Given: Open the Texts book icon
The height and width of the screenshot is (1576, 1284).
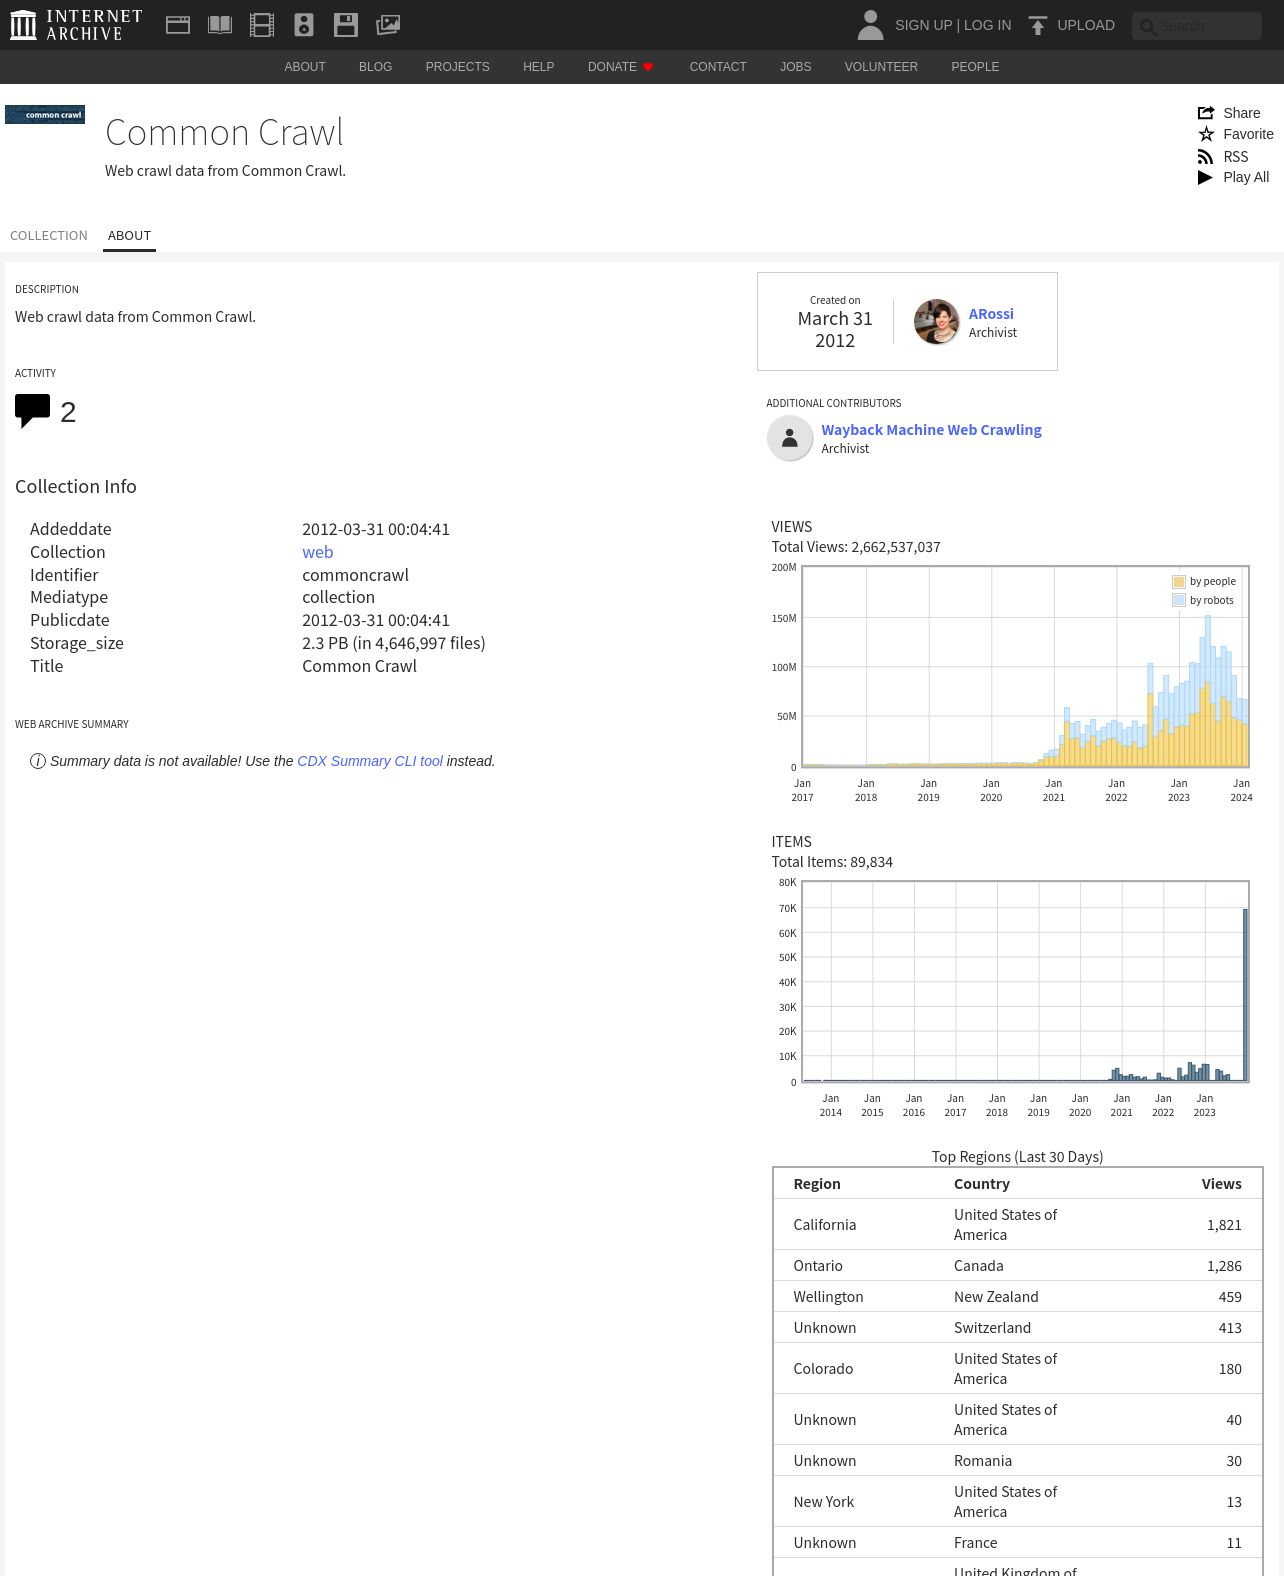Looking at the screenshot, I should [220, 25].
